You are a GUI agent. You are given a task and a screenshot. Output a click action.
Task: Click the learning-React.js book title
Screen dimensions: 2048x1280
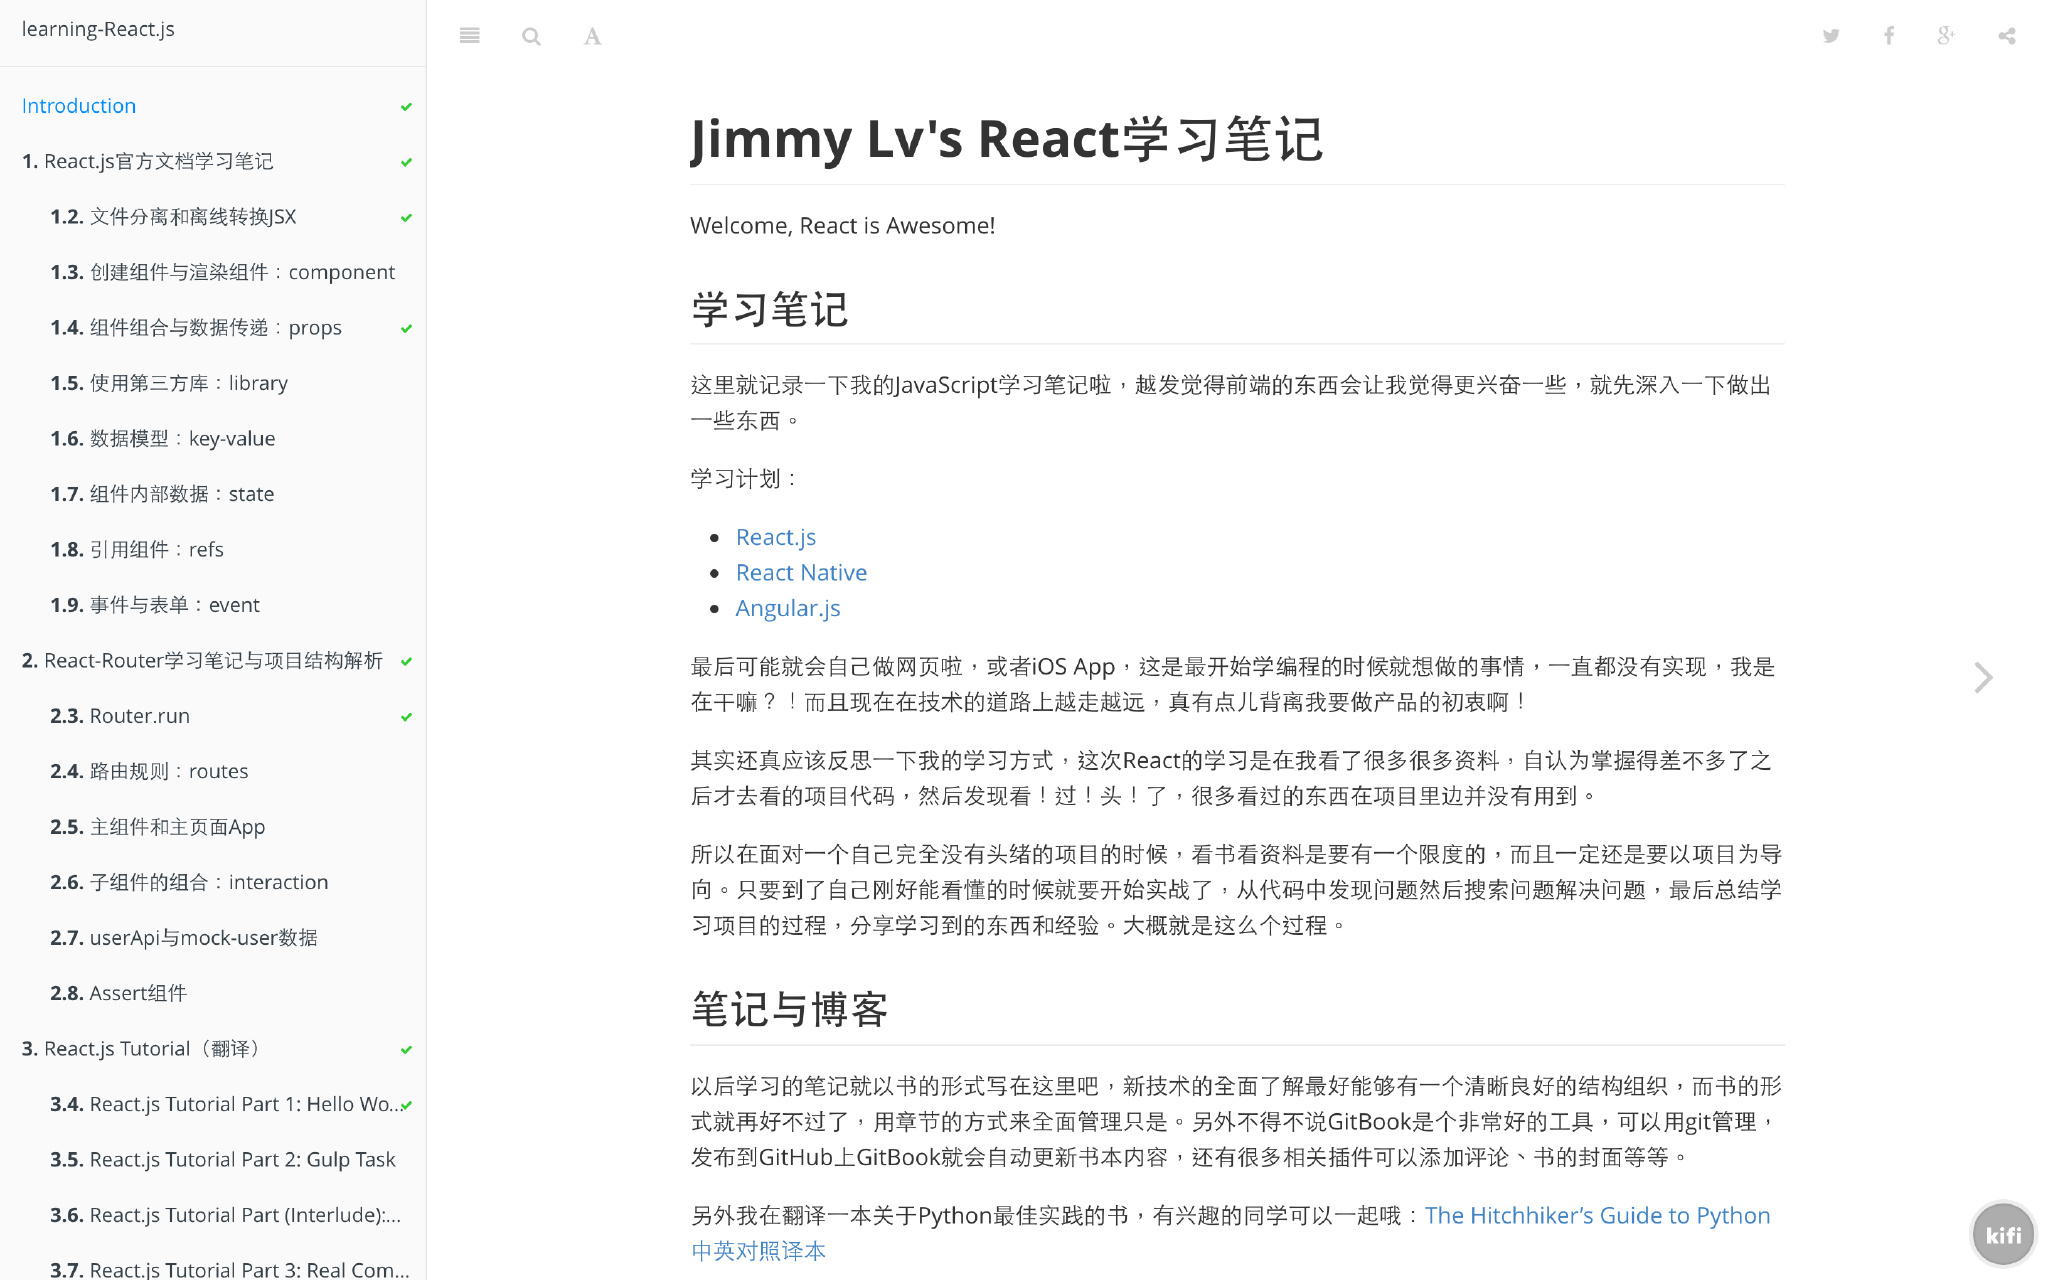click(x=98, y=29)
